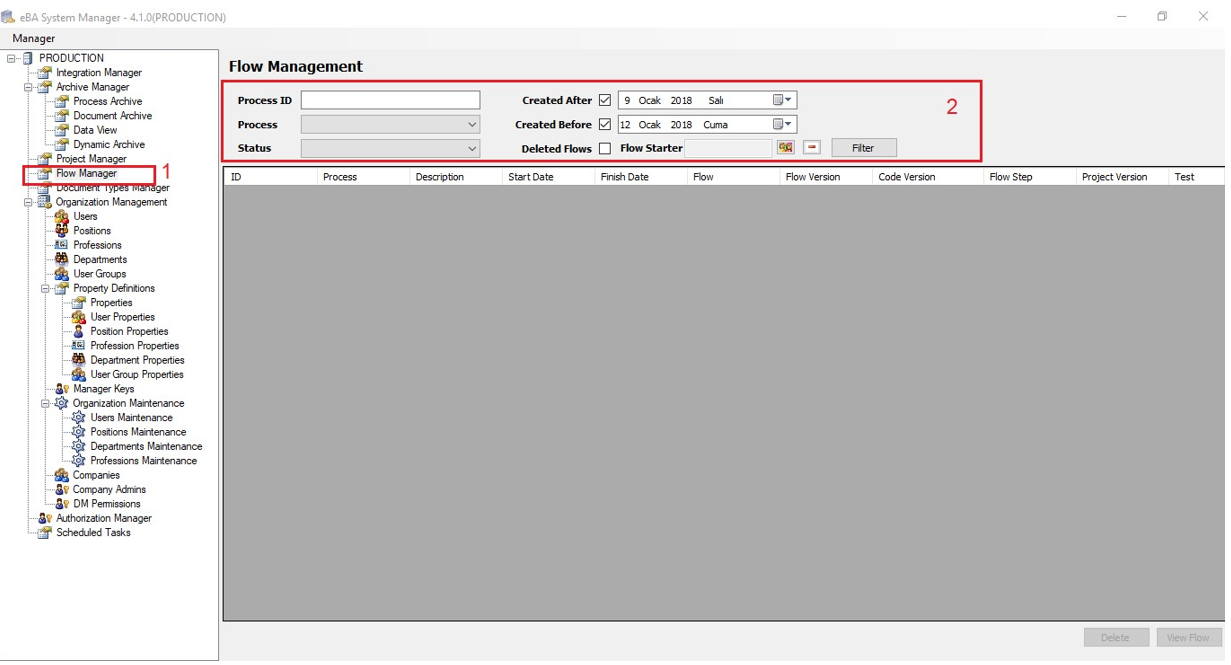Screen dimensions: 1231x665
Task: Select Positions Maintenance tree item
Action: 138,432
